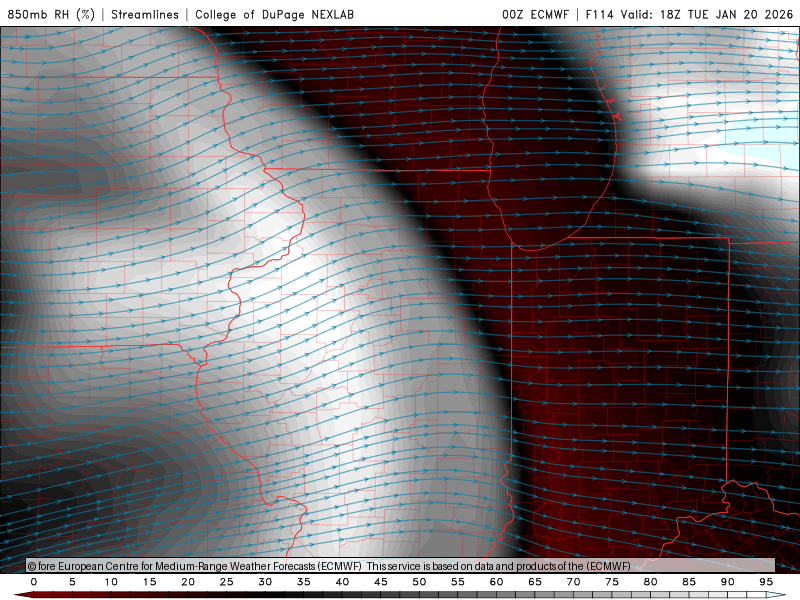Click "Valid: 18Z TUE JAN 20 2026" timestamp
This screenshot has height=600, width=800.
tap(707, 14)
